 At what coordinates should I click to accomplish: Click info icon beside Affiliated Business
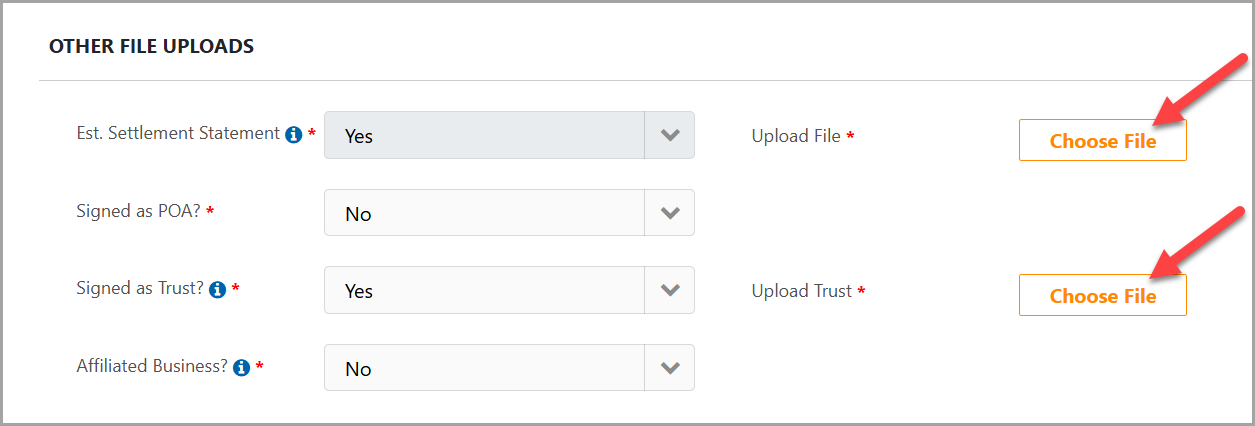(x=241, y=367)
